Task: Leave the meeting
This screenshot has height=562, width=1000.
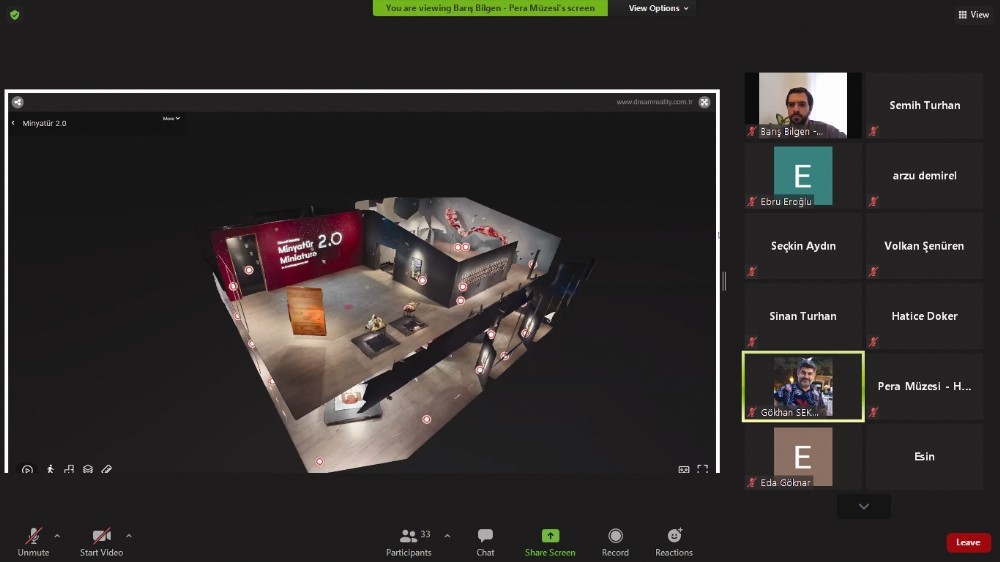Action: tap(968, 542)
